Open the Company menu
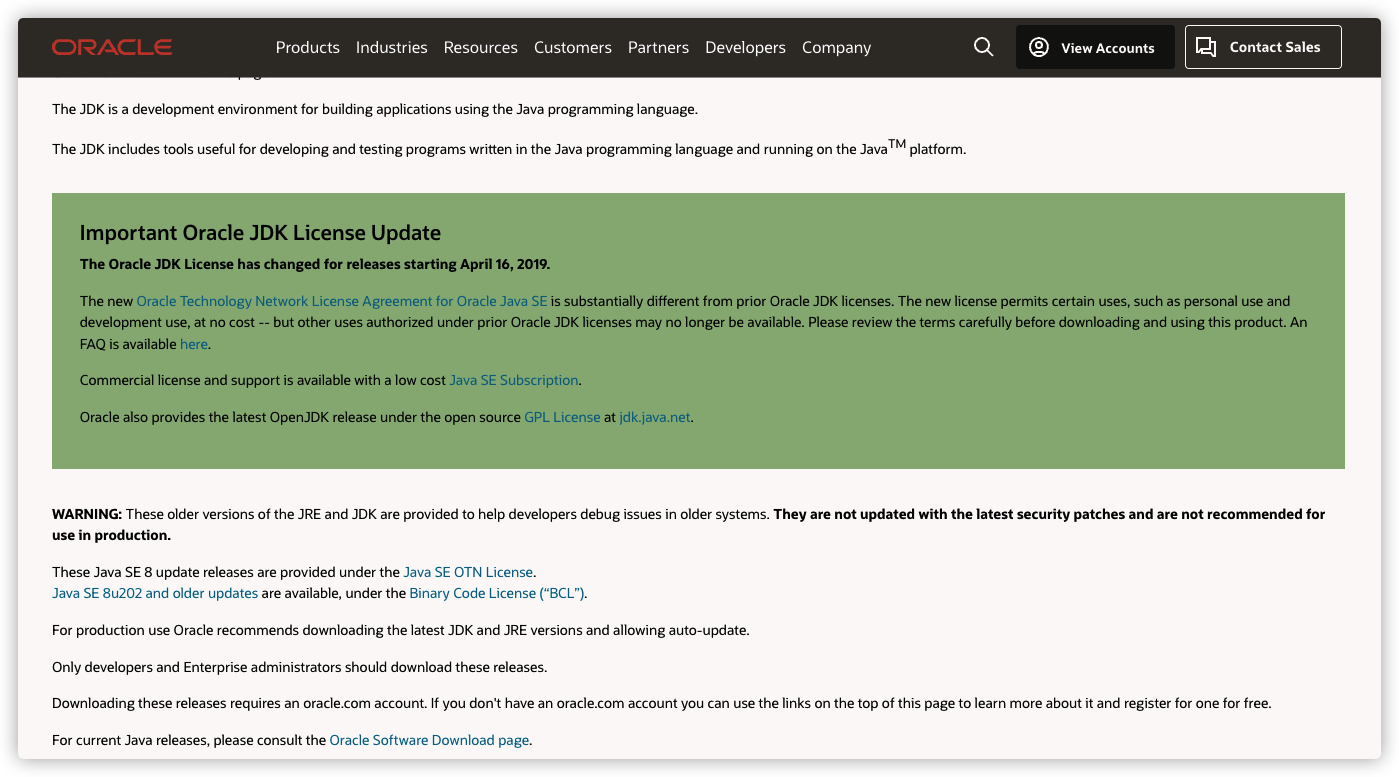 (x=836, y=47)
